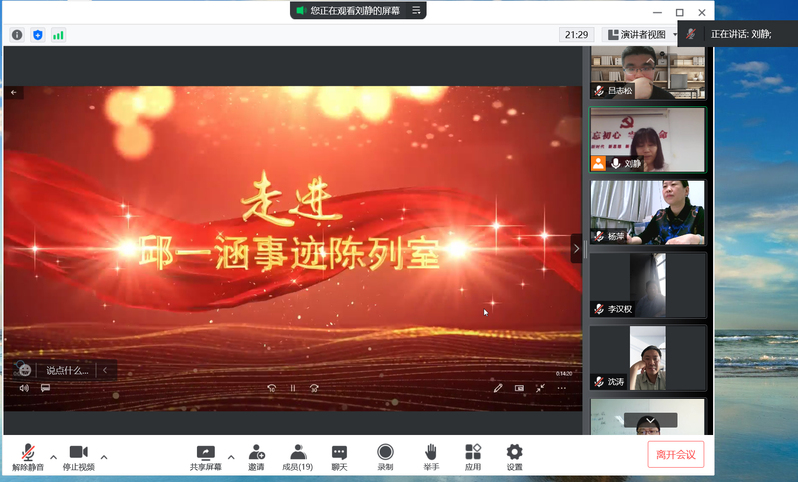The width and height of the screenshot is (798, 482).
Task: Toggle the video volume speaker icon
Action: [24, 388]
